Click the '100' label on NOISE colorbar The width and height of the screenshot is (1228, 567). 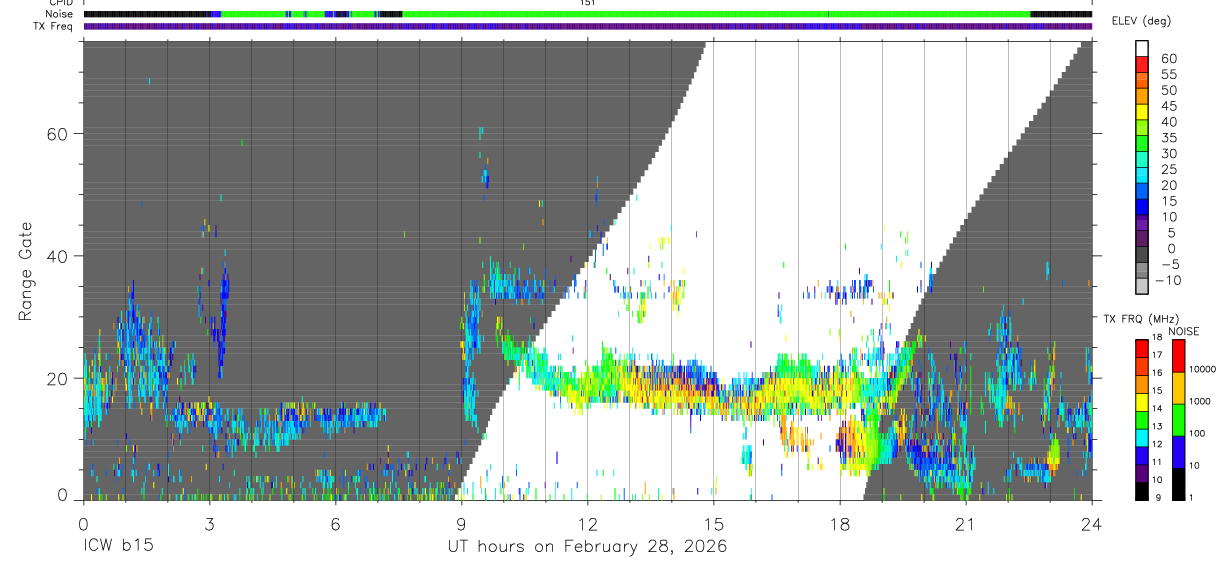(x=1199, y=433)
